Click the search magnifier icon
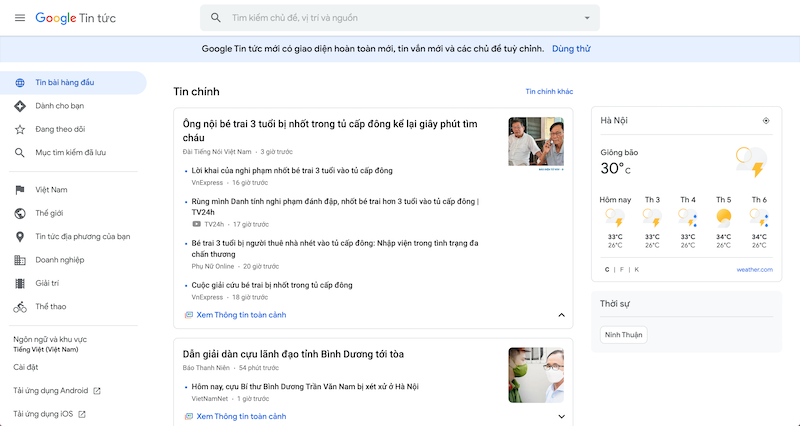This screenshot has width=800, height=426. (x=216, y=18)
